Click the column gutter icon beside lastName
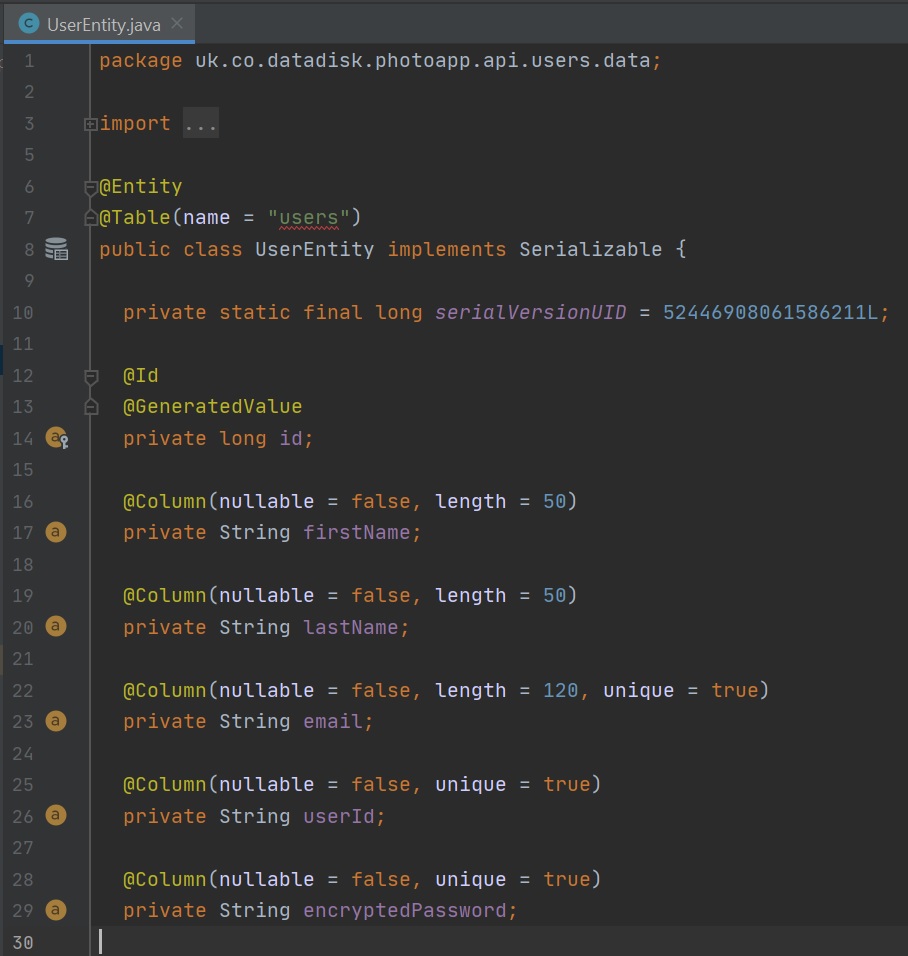908x956 pixels. click(56, 627)
